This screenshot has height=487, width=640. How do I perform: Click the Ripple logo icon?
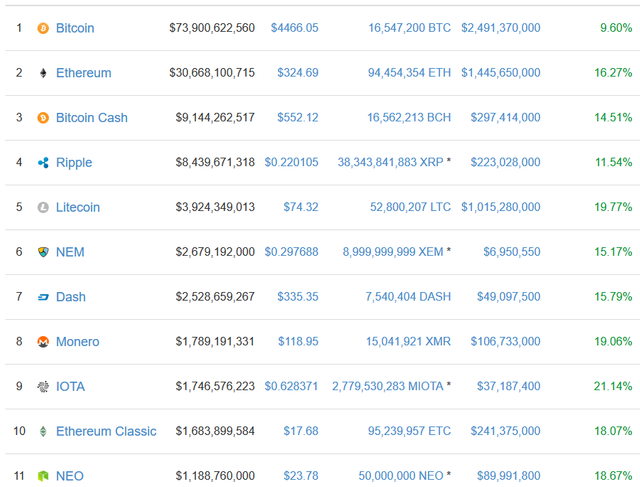pyautogui.click(x=43, y=162)
